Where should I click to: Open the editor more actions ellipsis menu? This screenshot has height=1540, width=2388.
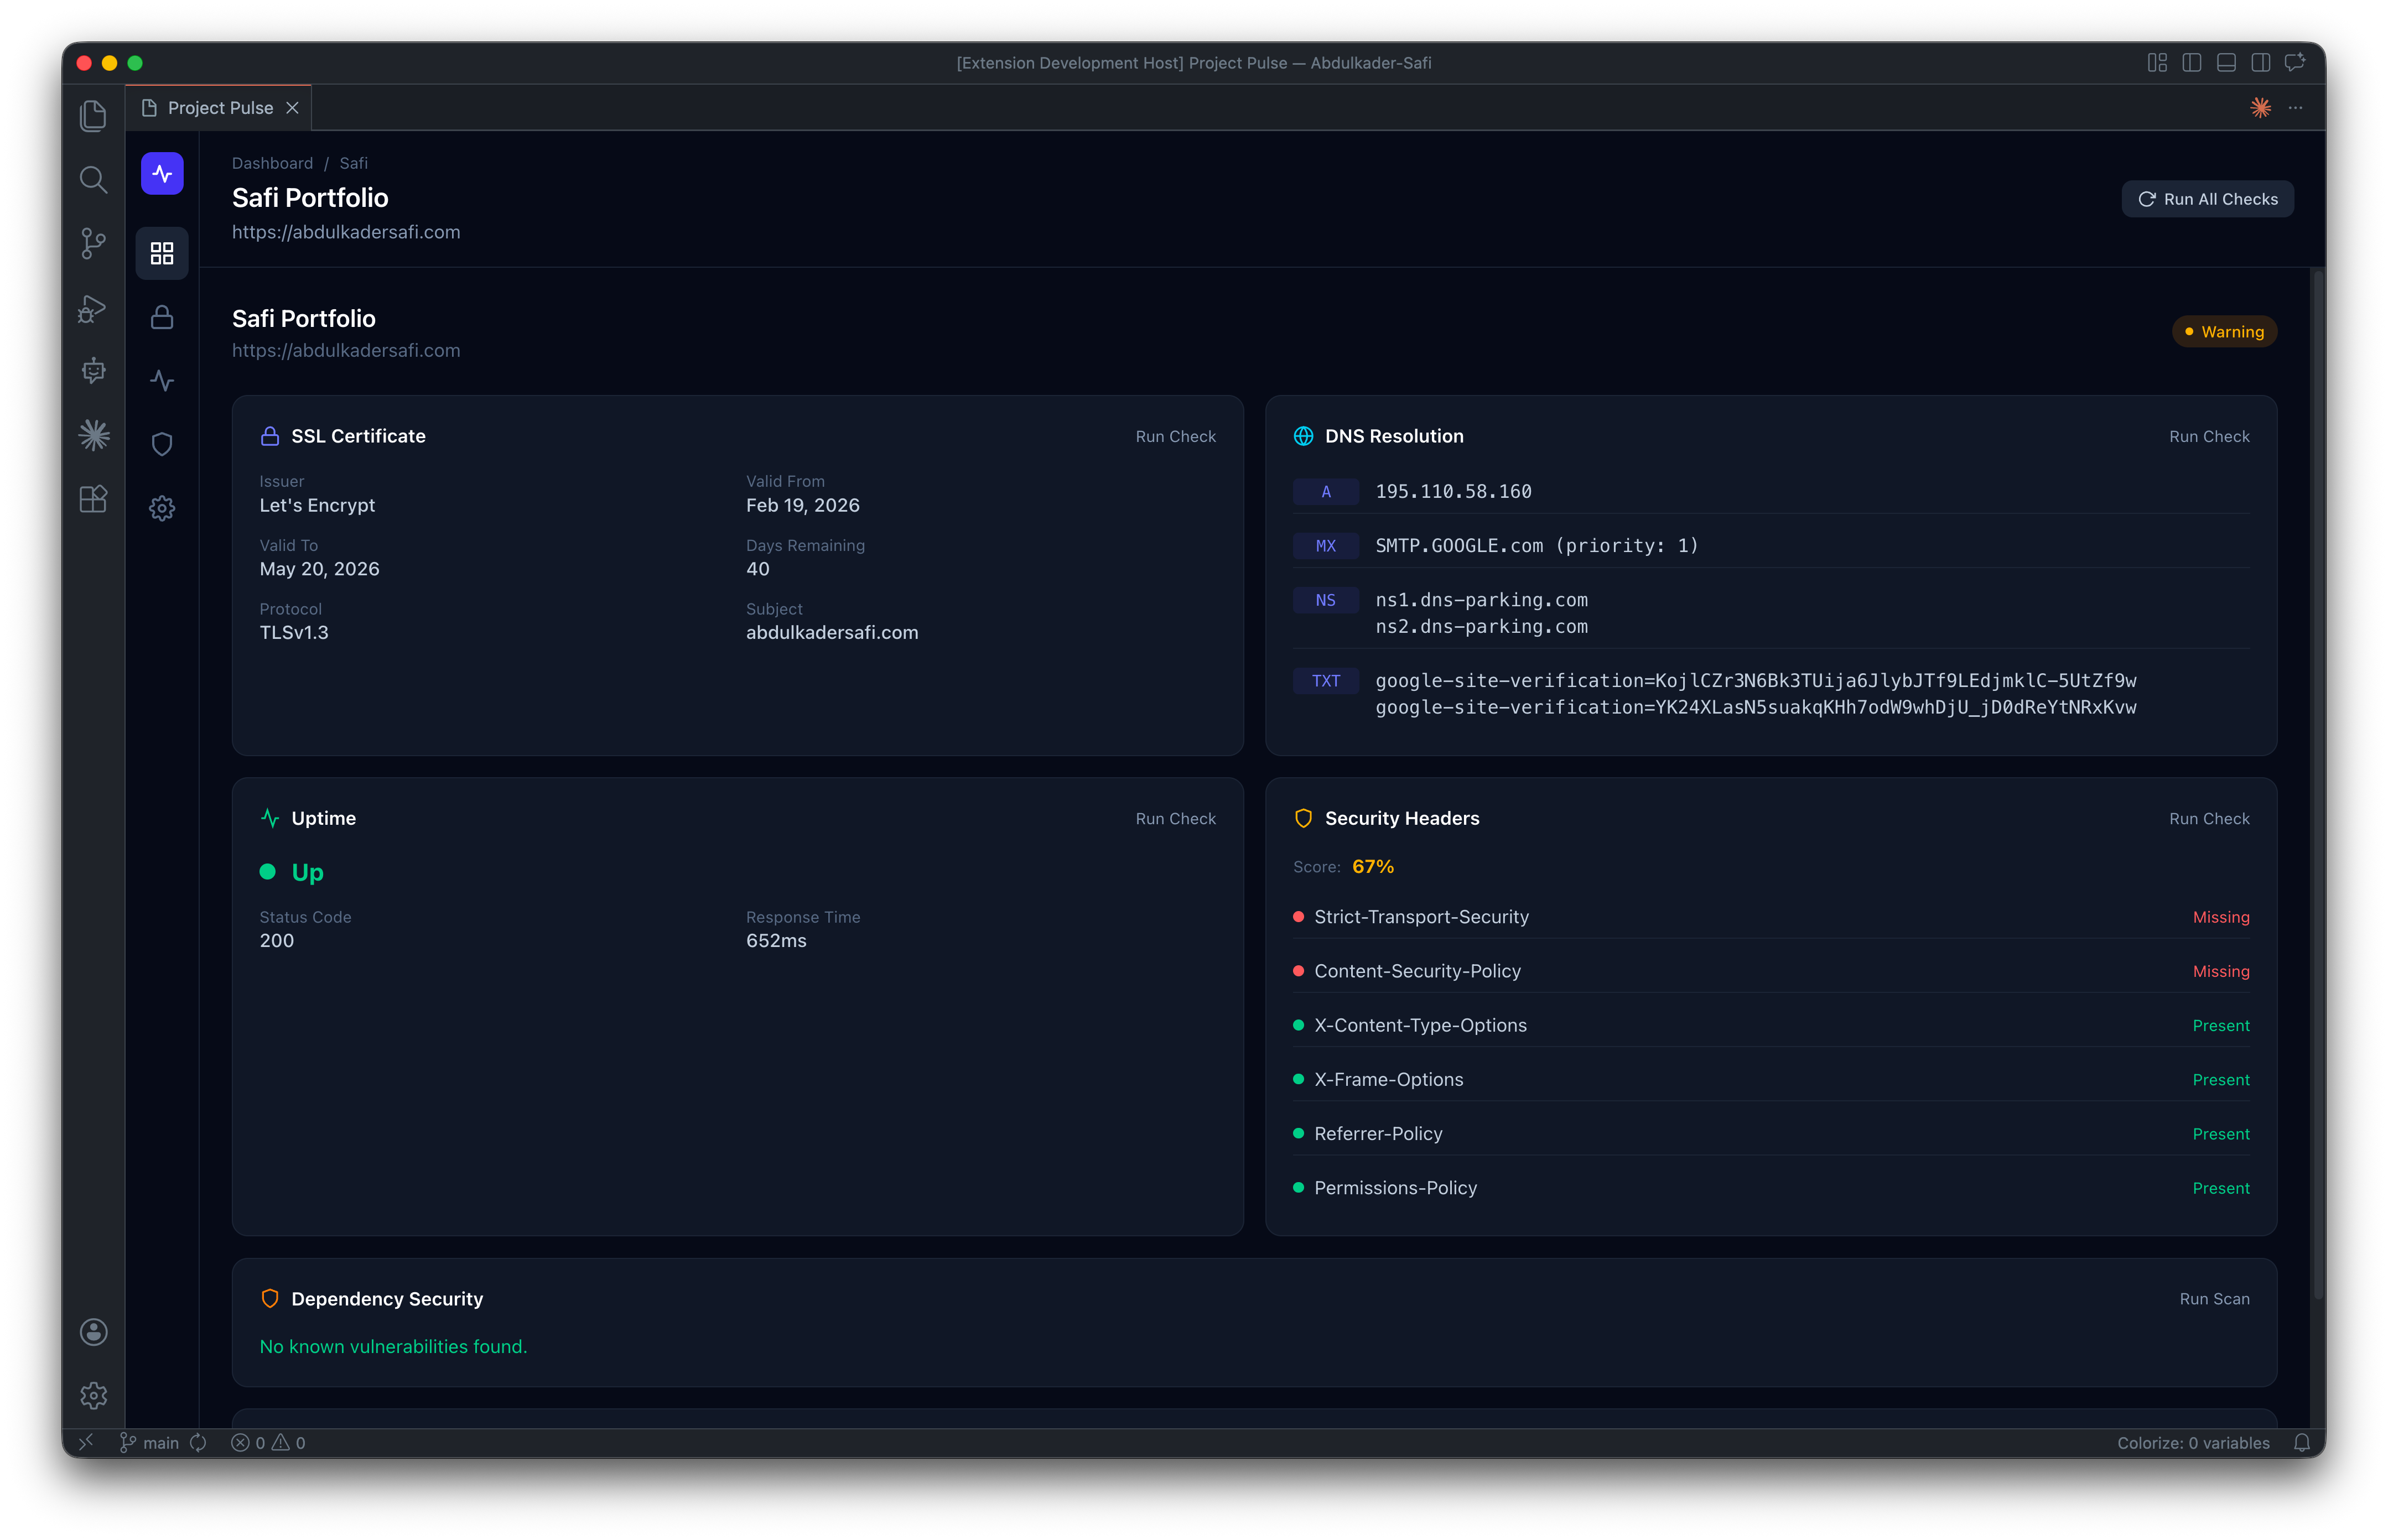(2295, 107)
